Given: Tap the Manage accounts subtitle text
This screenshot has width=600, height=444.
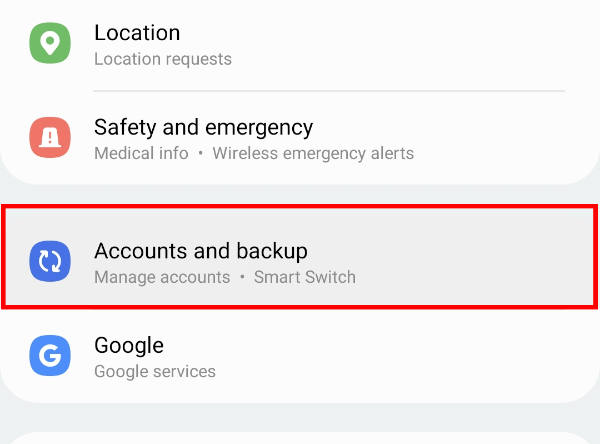Looking at the screenshot, I should [162, 276].
